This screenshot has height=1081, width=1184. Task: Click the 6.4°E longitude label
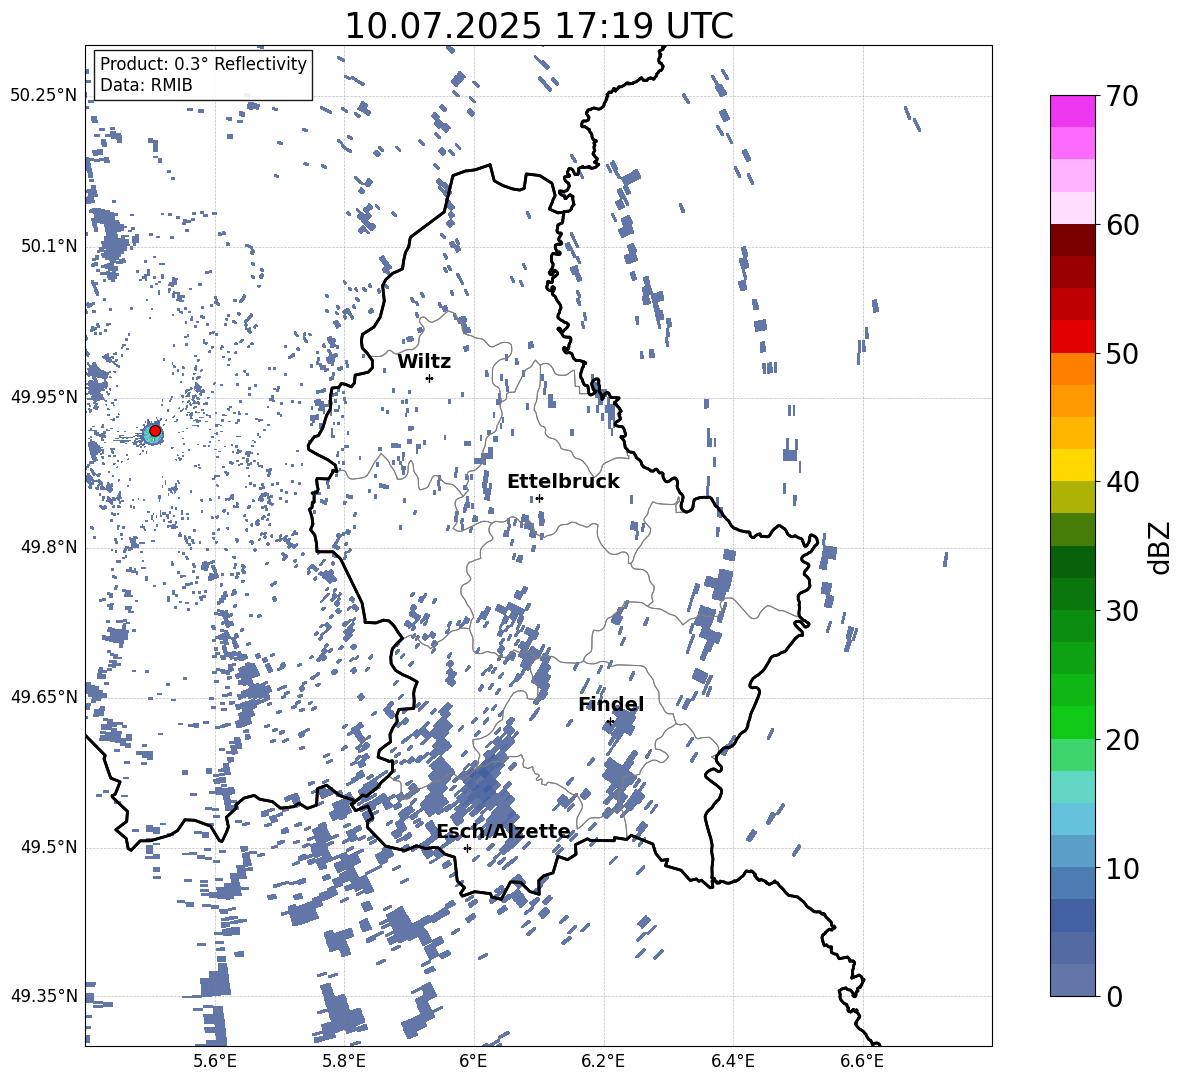(733, 1061)
